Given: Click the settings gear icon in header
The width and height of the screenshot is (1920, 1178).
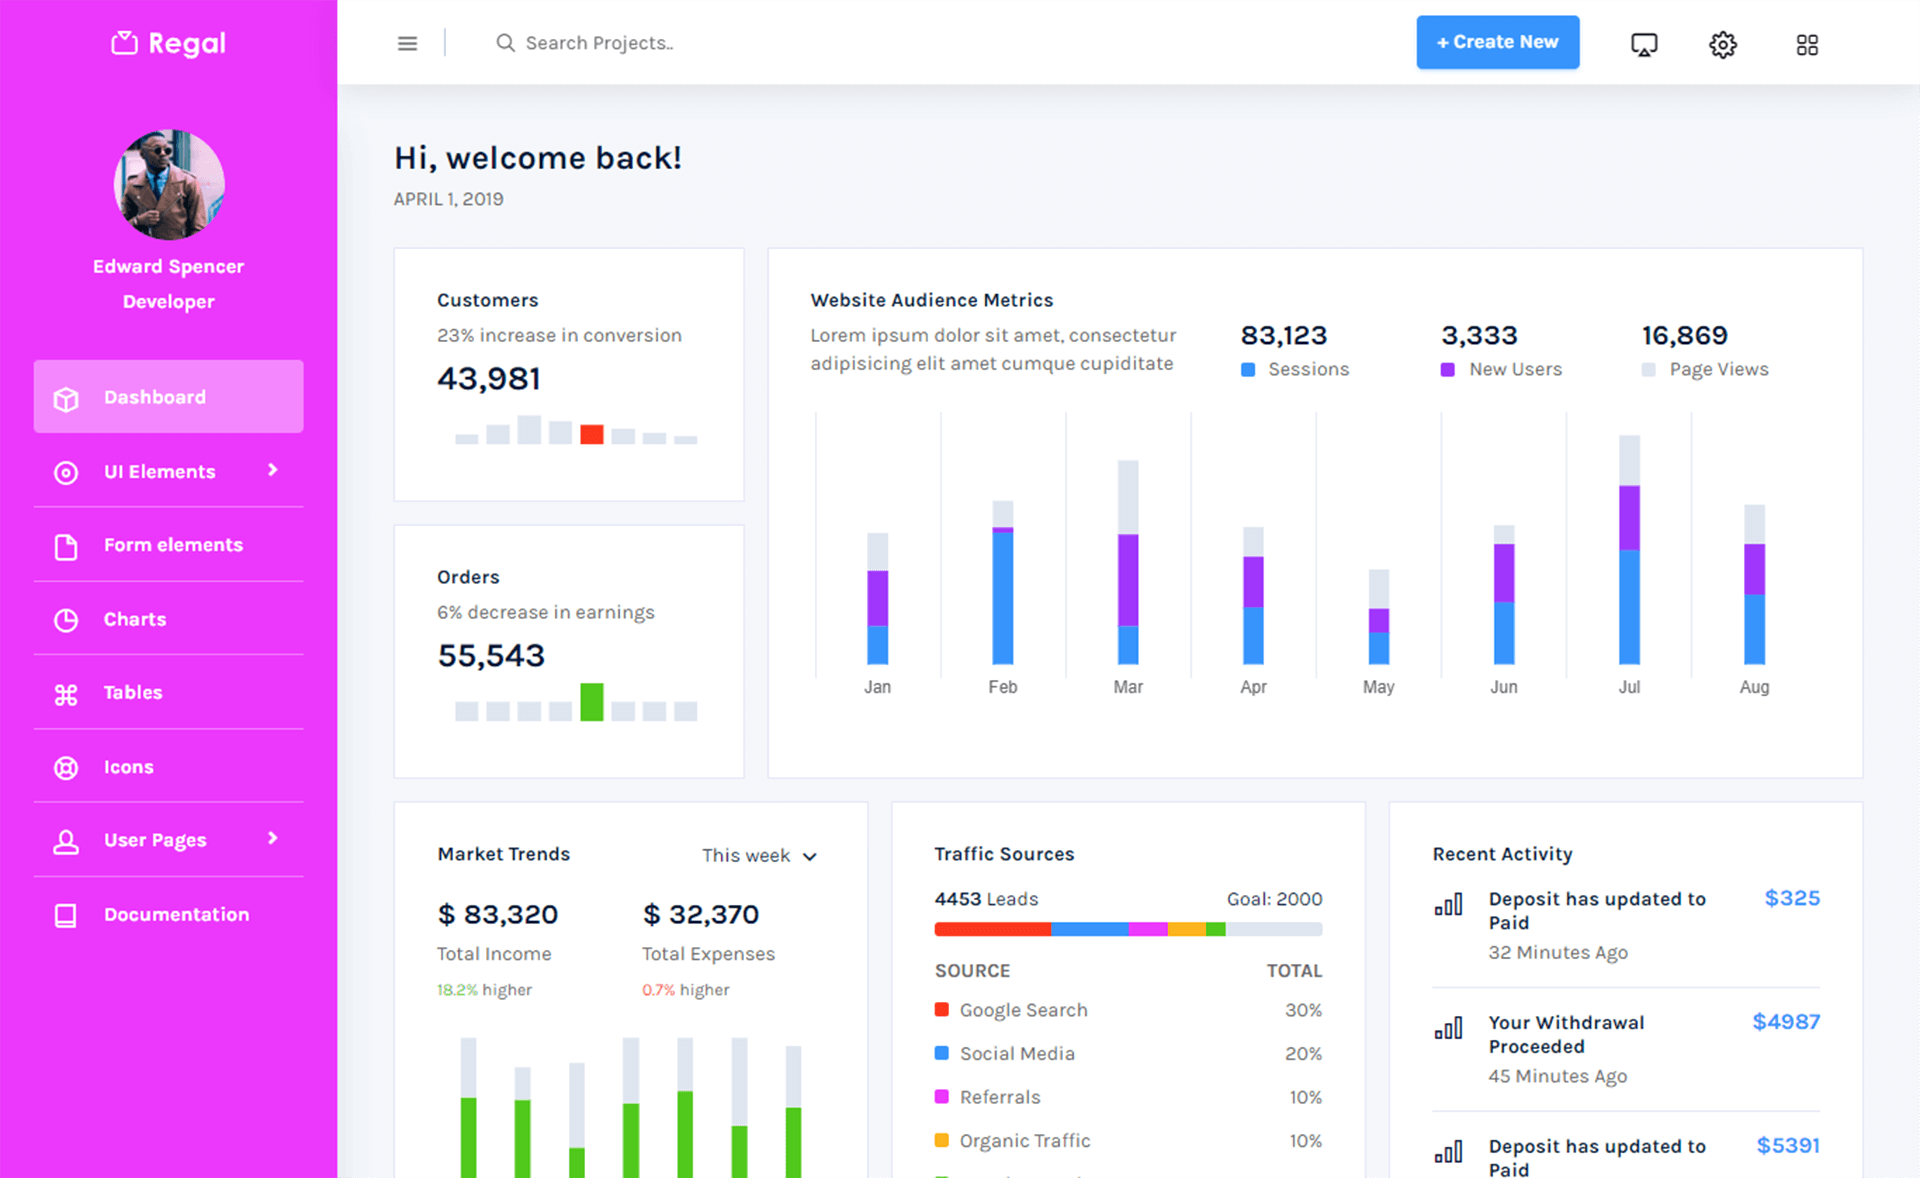Looking at the screenshot, I should (1722, 44).
